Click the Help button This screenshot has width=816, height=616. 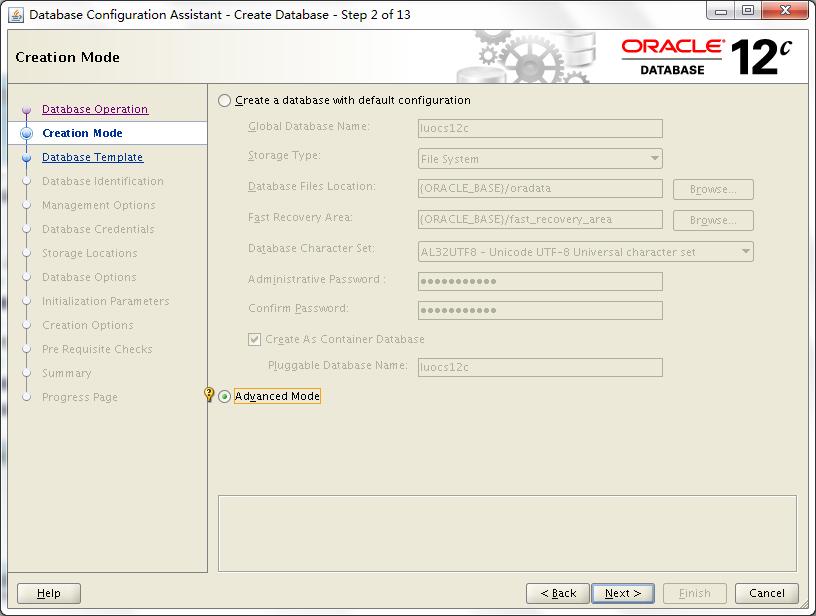[49, 593]
